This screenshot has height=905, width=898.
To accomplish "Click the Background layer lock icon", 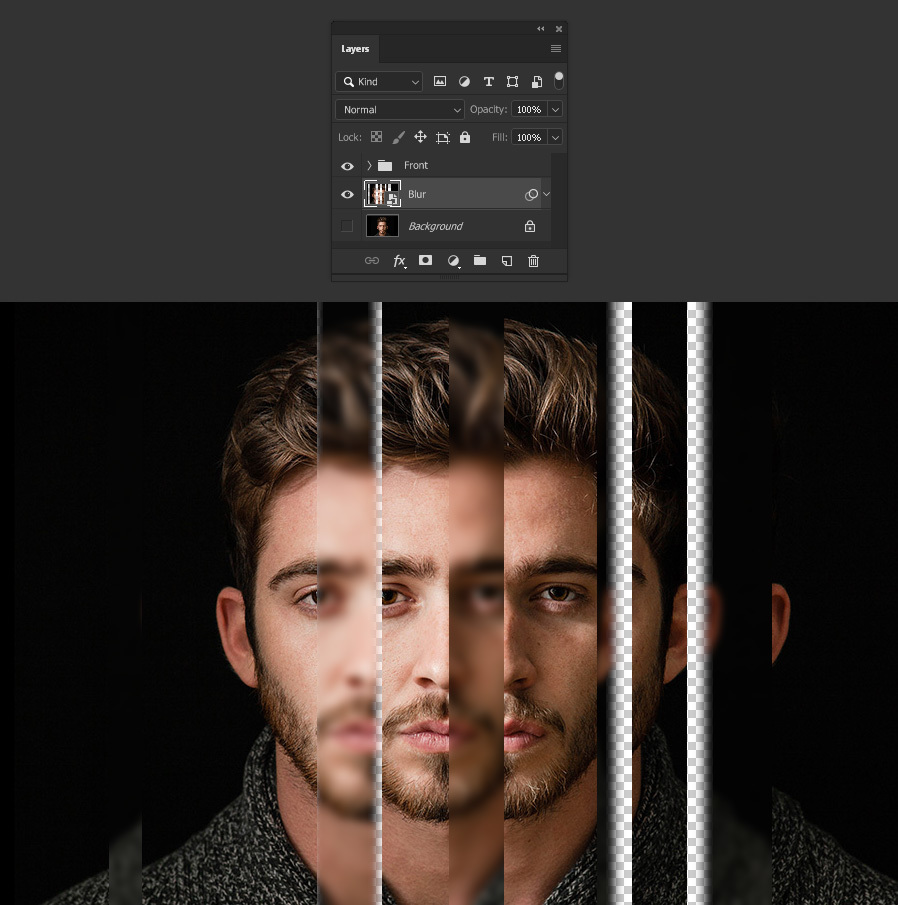I will coord(530,226).
